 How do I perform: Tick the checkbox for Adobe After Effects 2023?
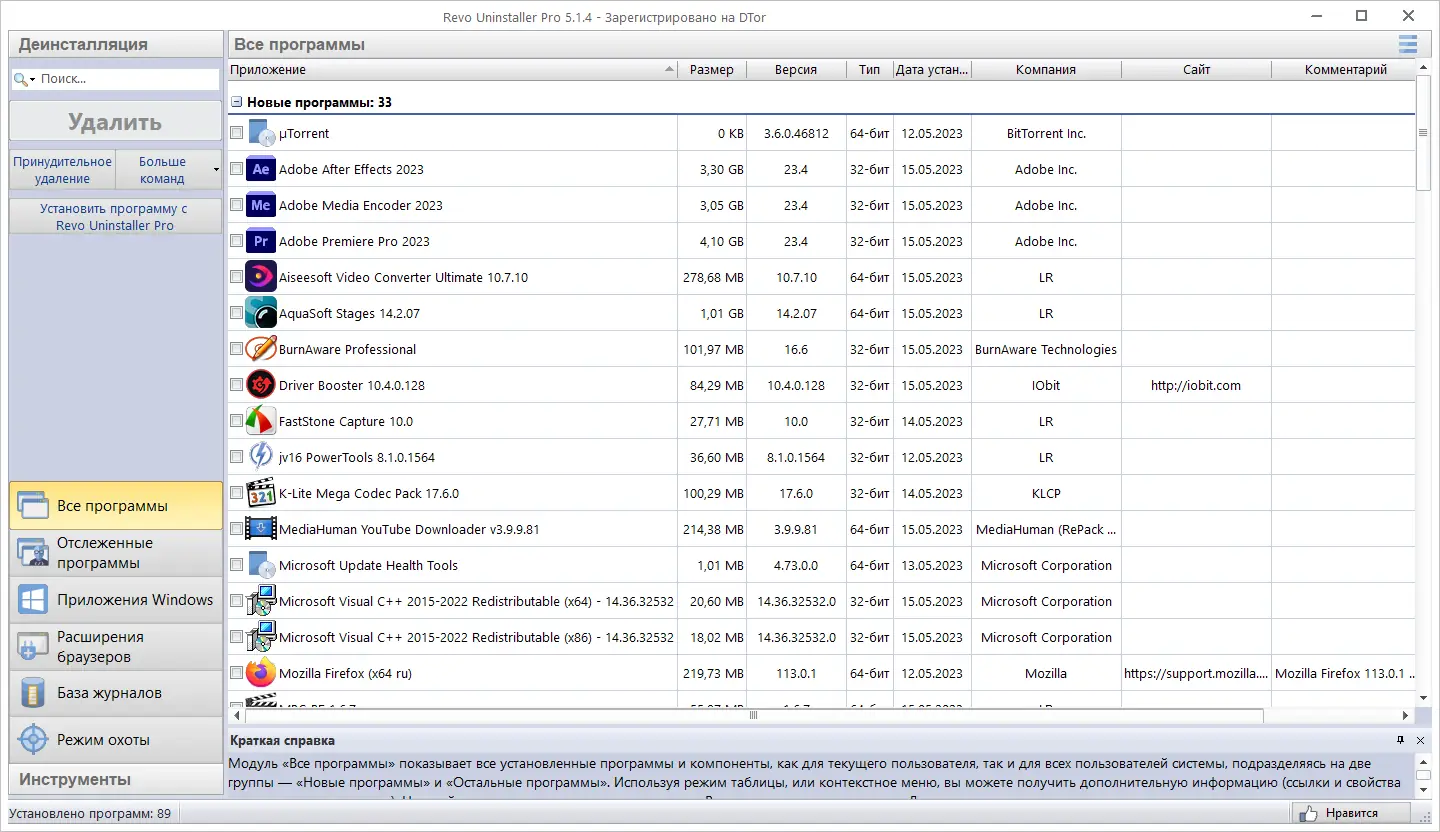(236, 169)
